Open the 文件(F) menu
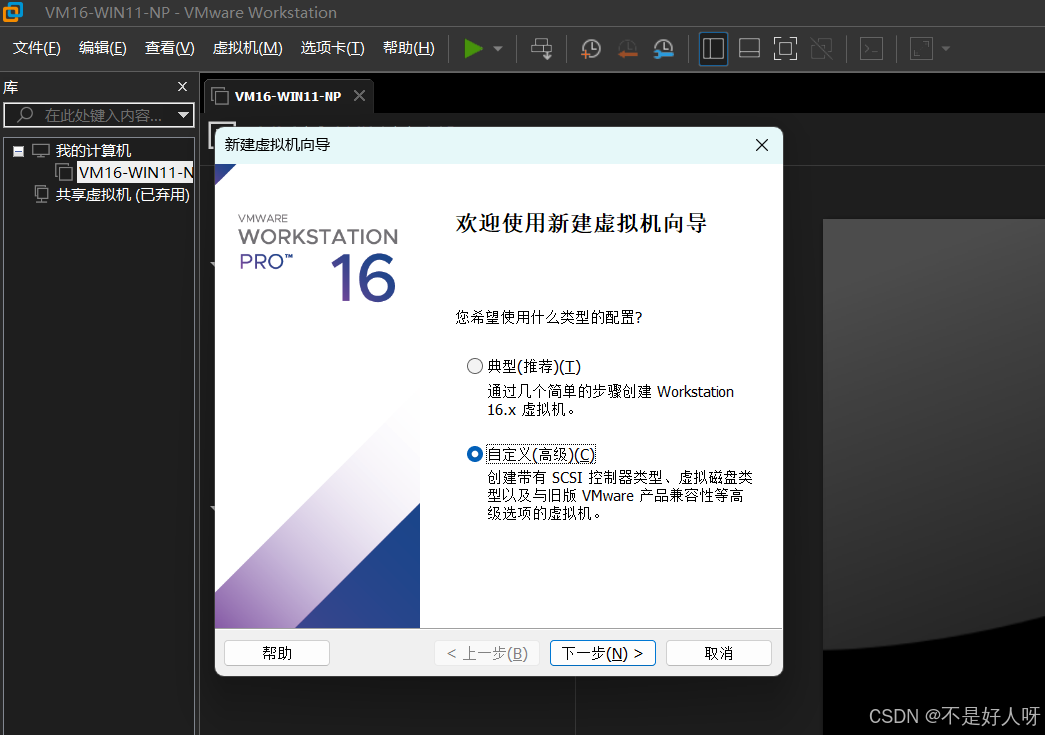 click(37, 48)
